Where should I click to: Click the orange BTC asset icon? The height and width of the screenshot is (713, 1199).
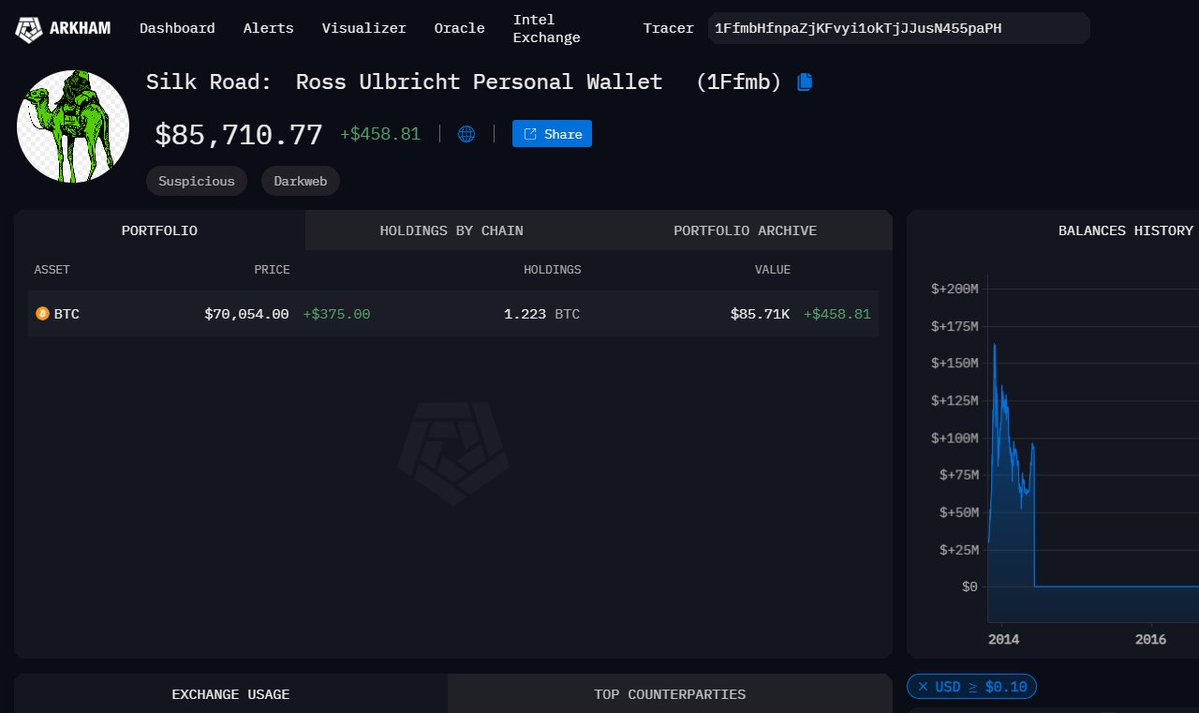tap(42, 314)
